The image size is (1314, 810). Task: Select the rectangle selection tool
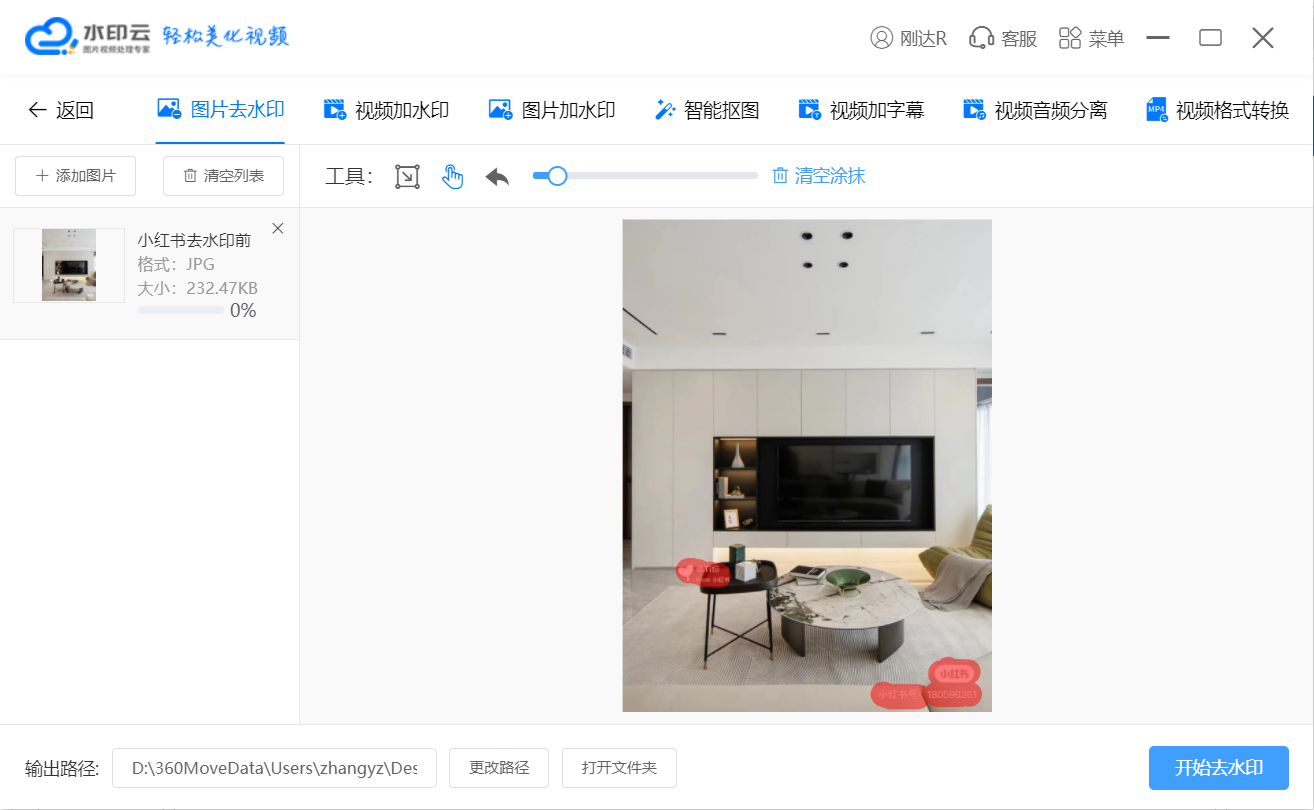coord(407,177)
